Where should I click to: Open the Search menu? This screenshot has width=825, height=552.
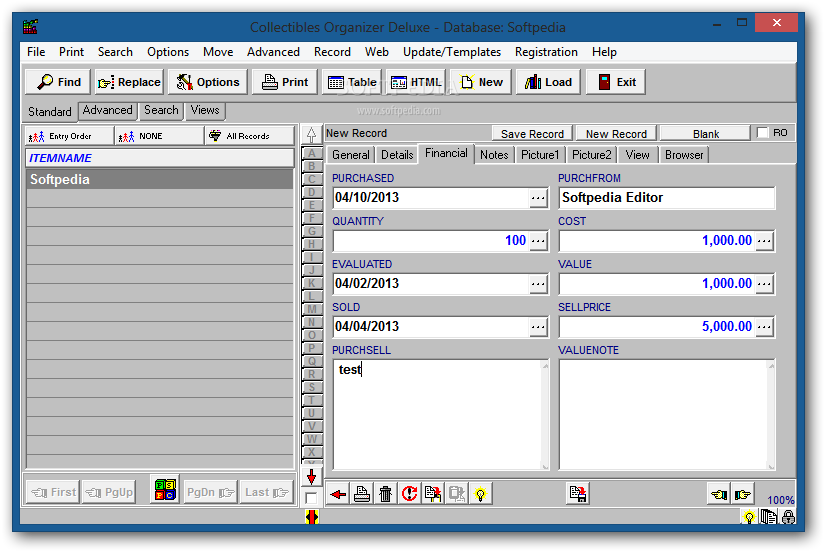coord(115,52)
